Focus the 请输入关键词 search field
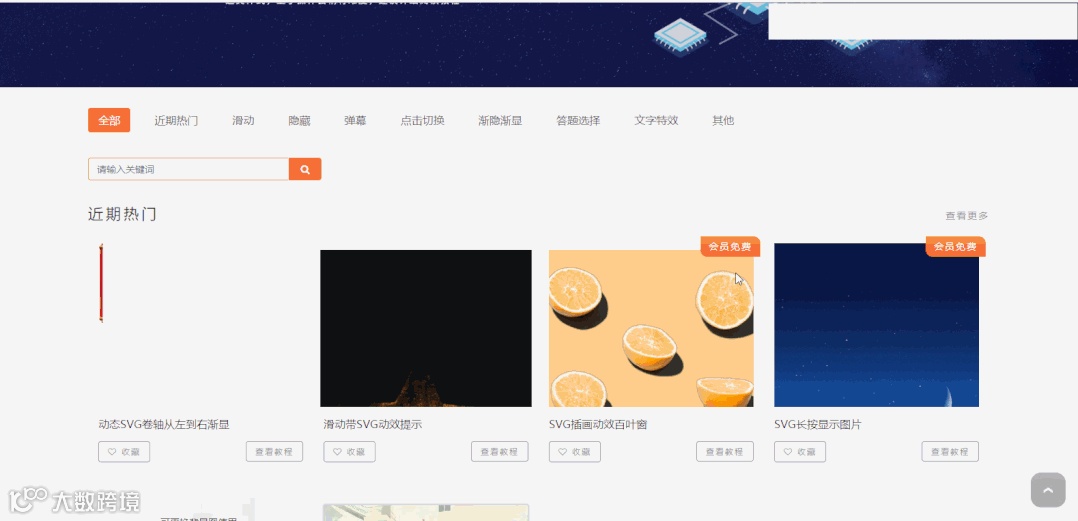Image resolution: width=1078 pixels, height=521 pixels. point(188,169)
